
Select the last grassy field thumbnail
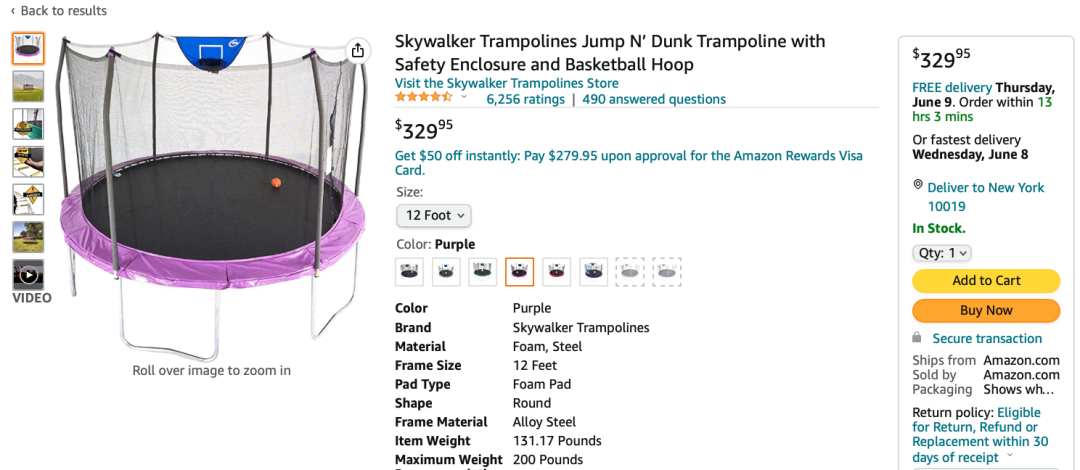pyautogui.click(x=28, y=237)
